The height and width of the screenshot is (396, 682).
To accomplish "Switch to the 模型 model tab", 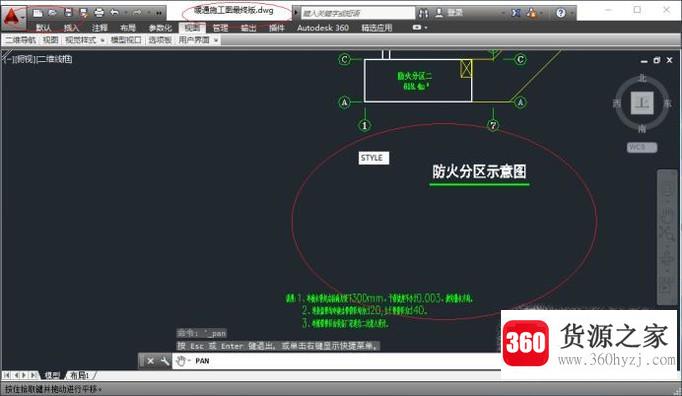I will (52, 375).
